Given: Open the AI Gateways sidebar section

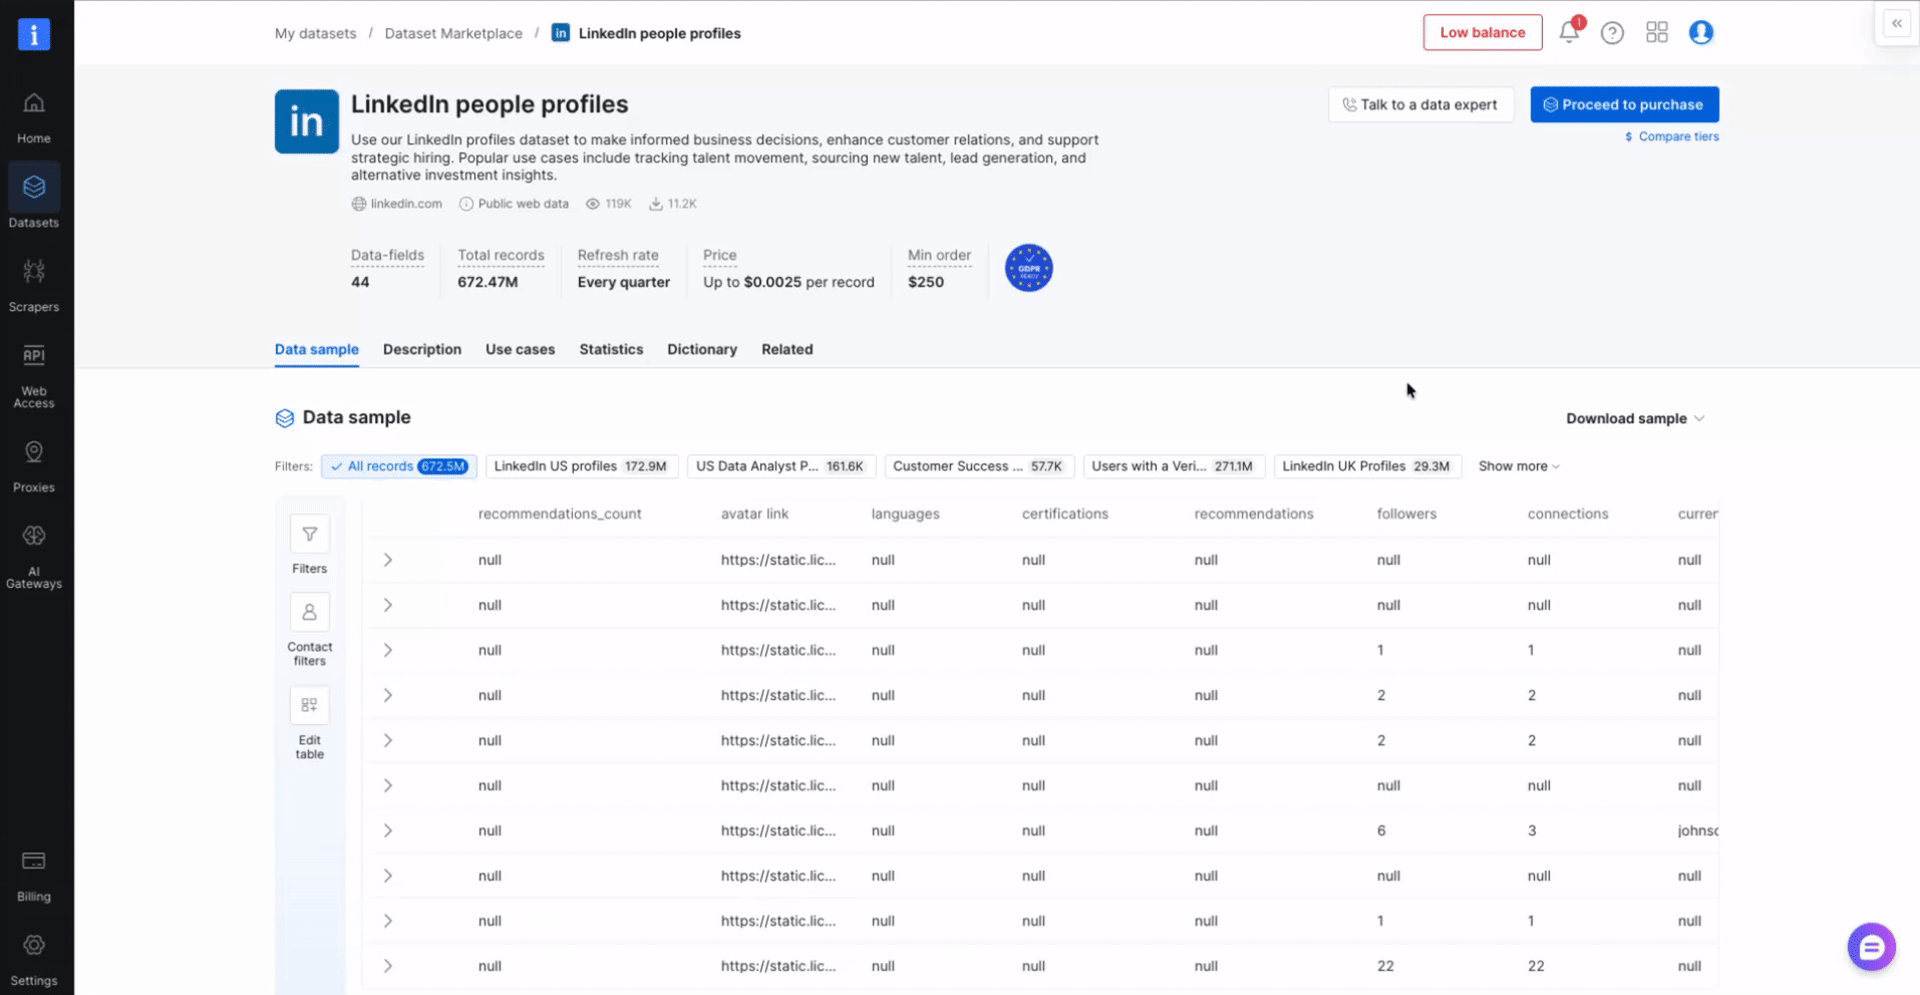Looking at the screenshot, I should point(34,556).
